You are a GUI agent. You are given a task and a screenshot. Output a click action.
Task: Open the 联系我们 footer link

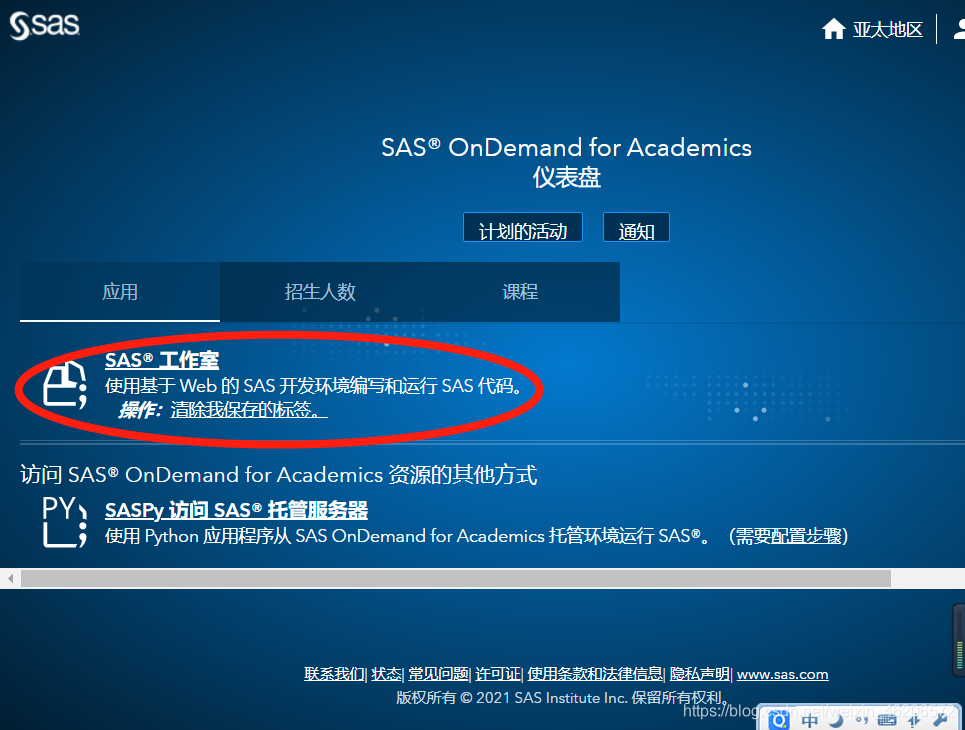[x=334, y=675]
